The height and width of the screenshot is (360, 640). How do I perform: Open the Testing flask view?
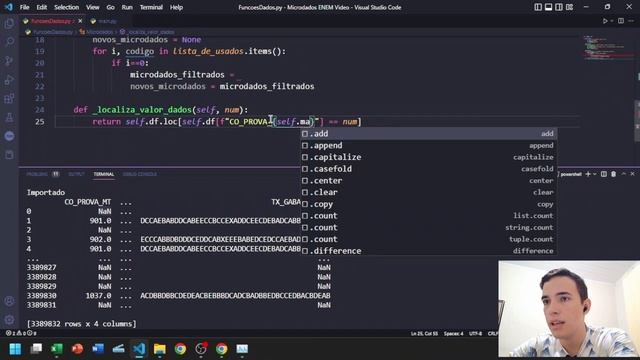tap(9, 118)
